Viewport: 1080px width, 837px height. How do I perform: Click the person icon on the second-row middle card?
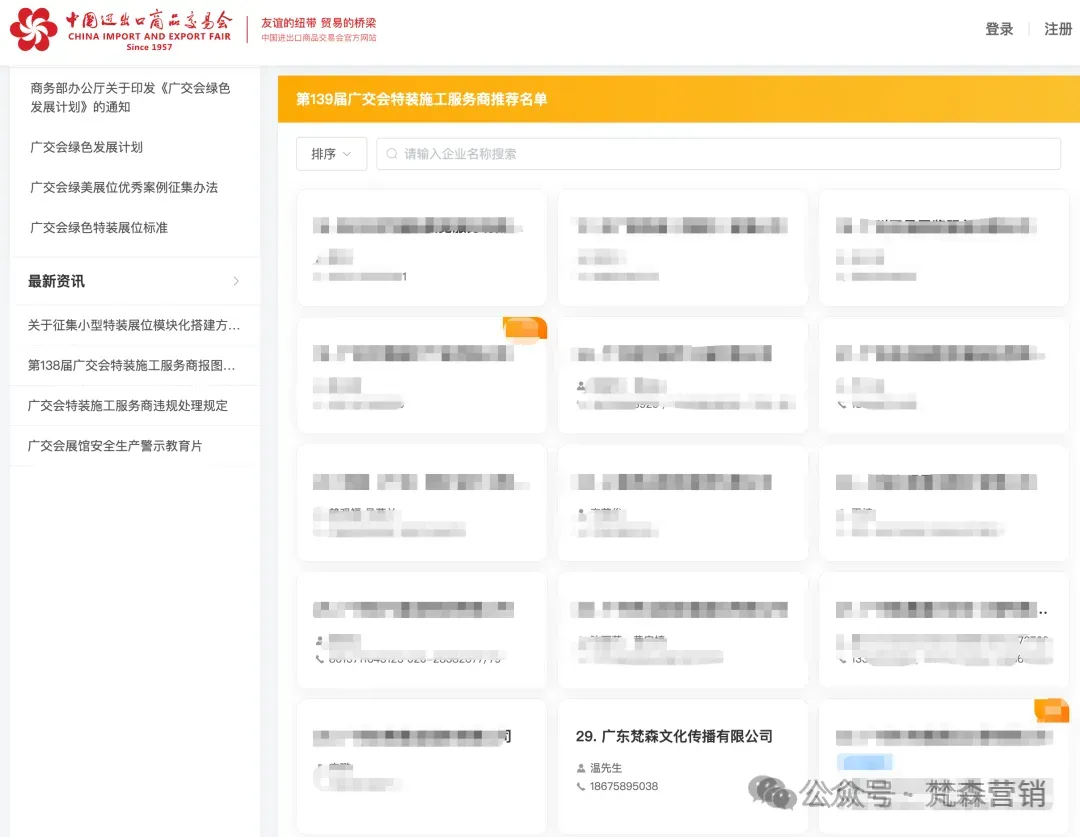(581, 385)
